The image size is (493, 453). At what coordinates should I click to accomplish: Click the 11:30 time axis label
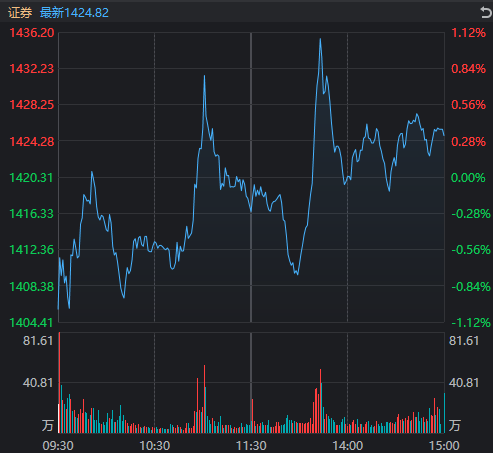251,445
